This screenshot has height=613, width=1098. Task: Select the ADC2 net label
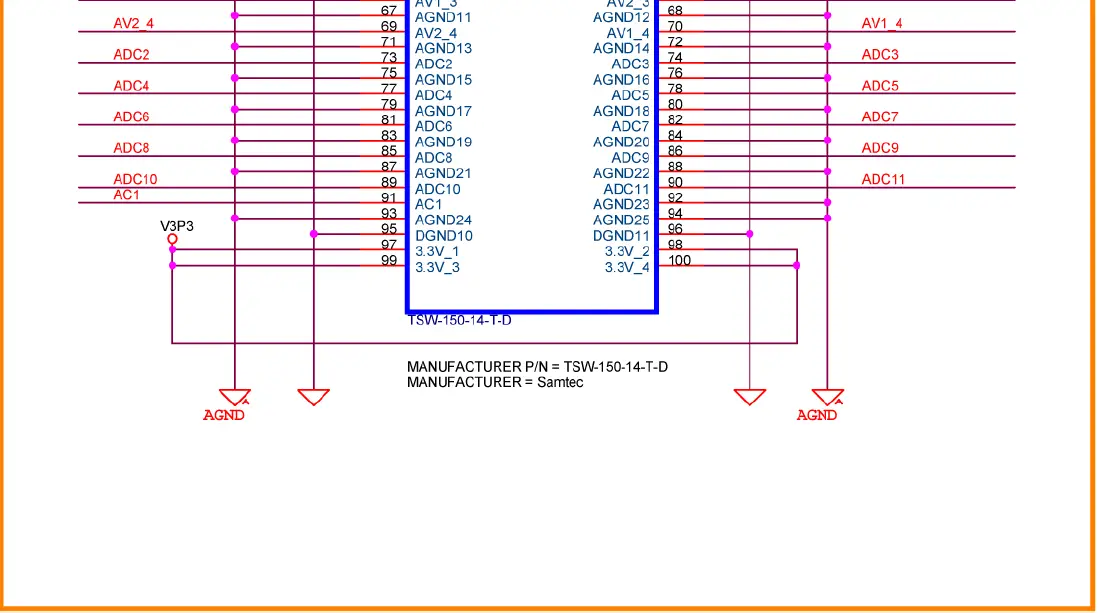coord(130,54)
